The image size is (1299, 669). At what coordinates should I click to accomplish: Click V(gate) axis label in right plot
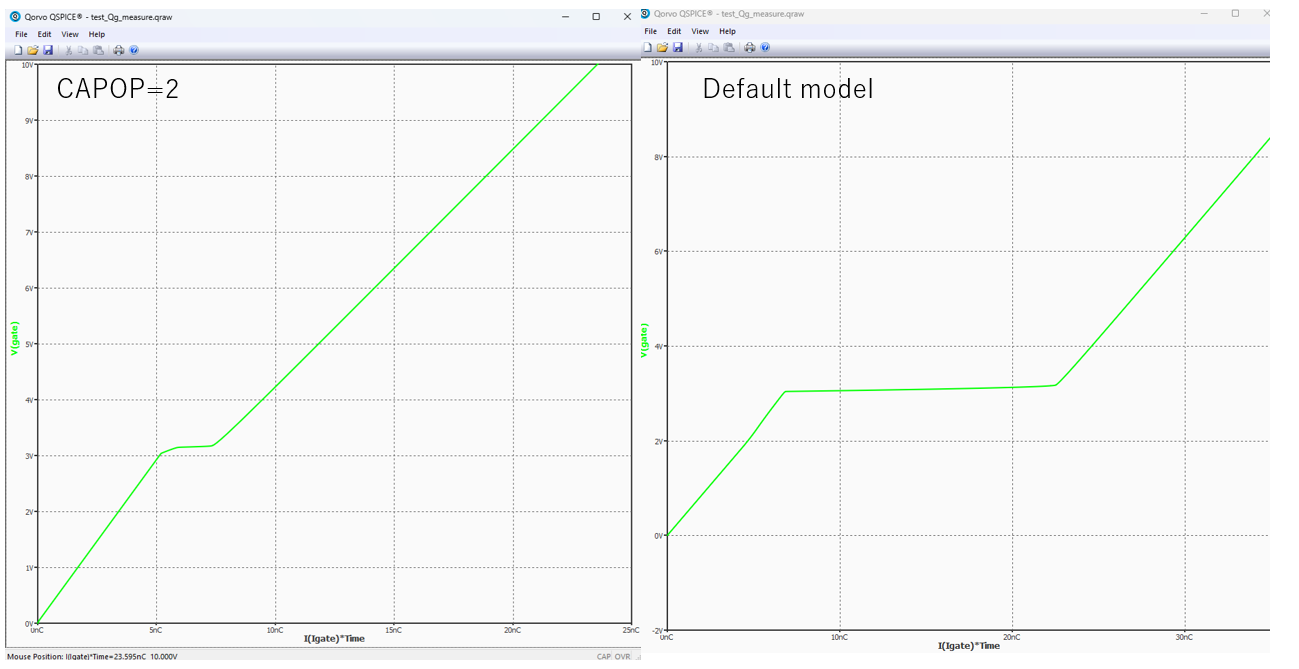643,342
